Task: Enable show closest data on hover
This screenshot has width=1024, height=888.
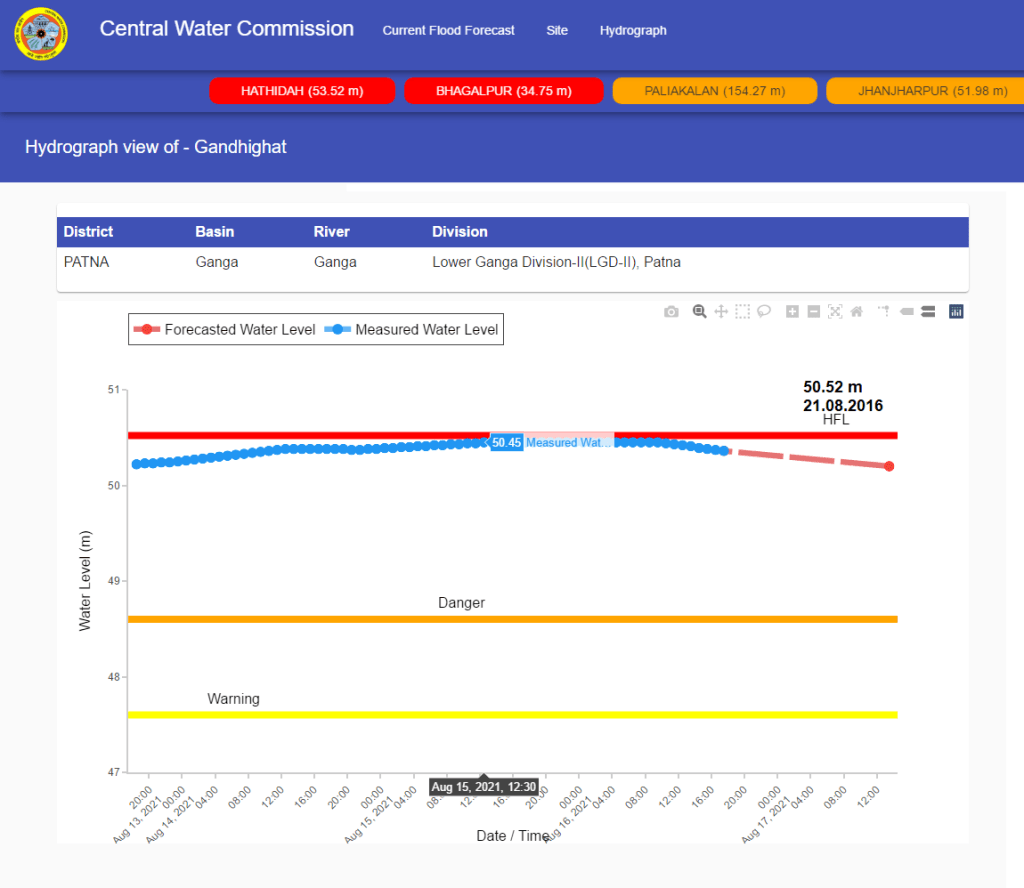Action: (906, 312)
